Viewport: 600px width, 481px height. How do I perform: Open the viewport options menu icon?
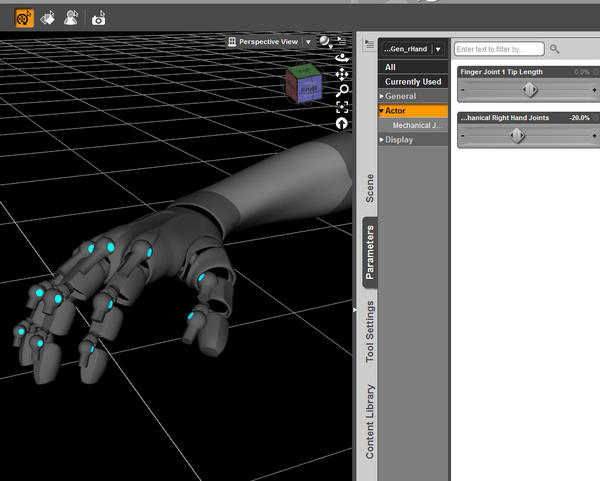[342, 41]
